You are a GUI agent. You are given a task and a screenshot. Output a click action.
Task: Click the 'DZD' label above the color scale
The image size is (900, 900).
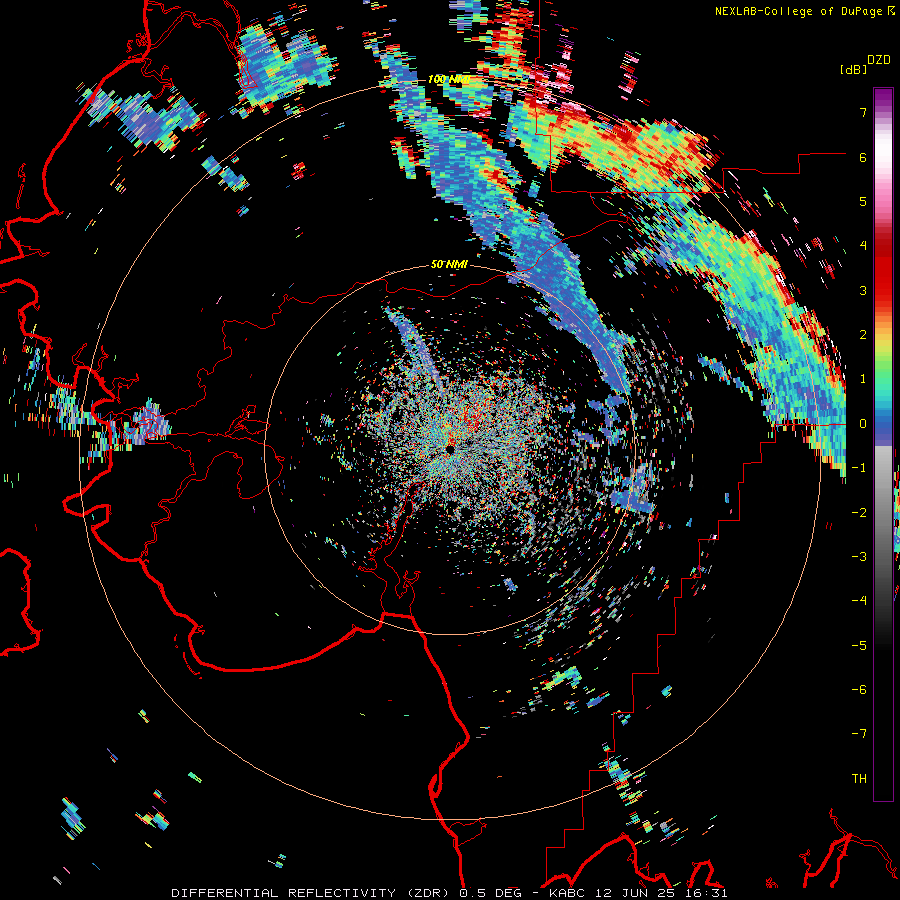pos(878,60)
